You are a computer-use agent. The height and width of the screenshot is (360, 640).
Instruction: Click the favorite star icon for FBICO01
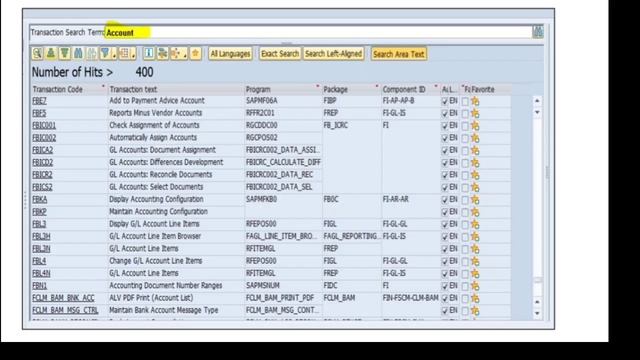[x=475, y=126]
